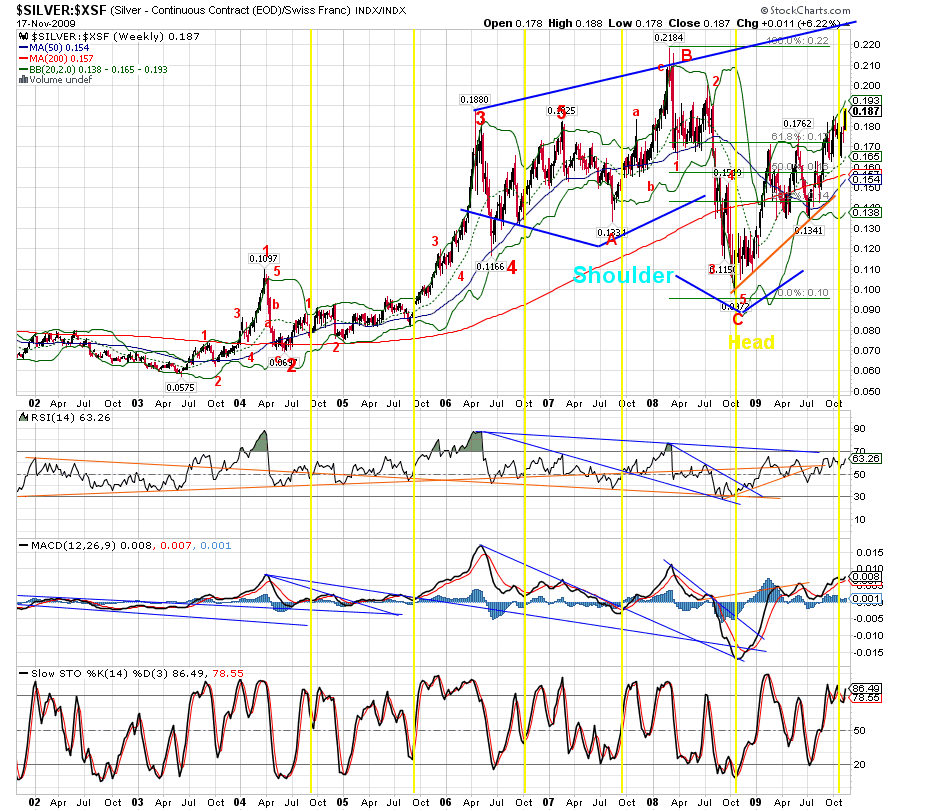Click the red MA(200) legend line marker

pos(24,58)
